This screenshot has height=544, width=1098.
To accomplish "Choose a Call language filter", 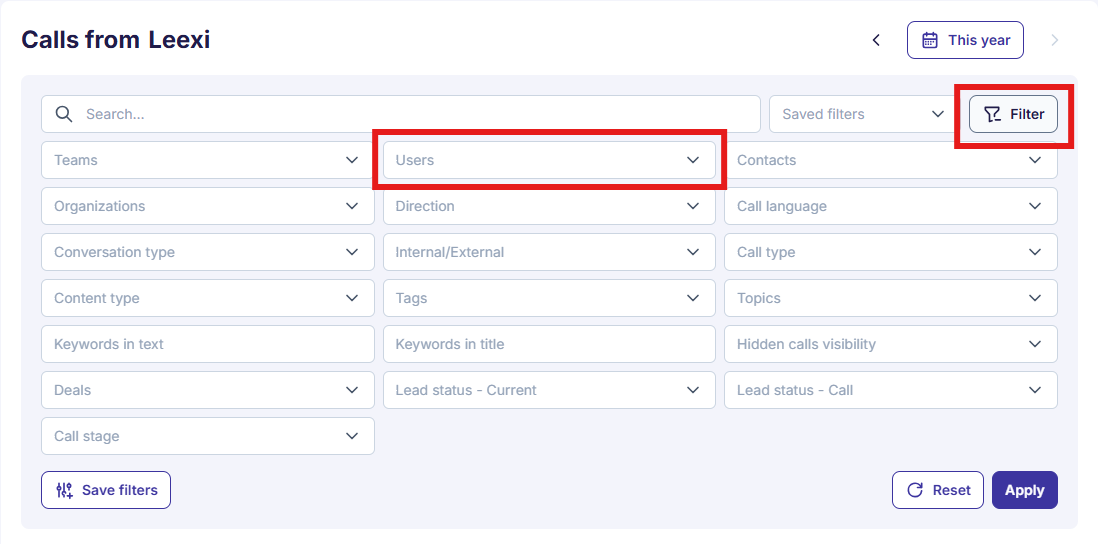I will (891, 207).
